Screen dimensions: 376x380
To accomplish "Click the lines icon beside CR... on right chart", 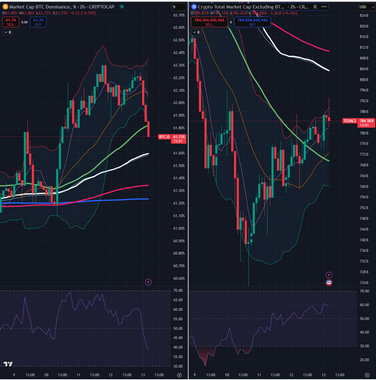I will point(315,7).
